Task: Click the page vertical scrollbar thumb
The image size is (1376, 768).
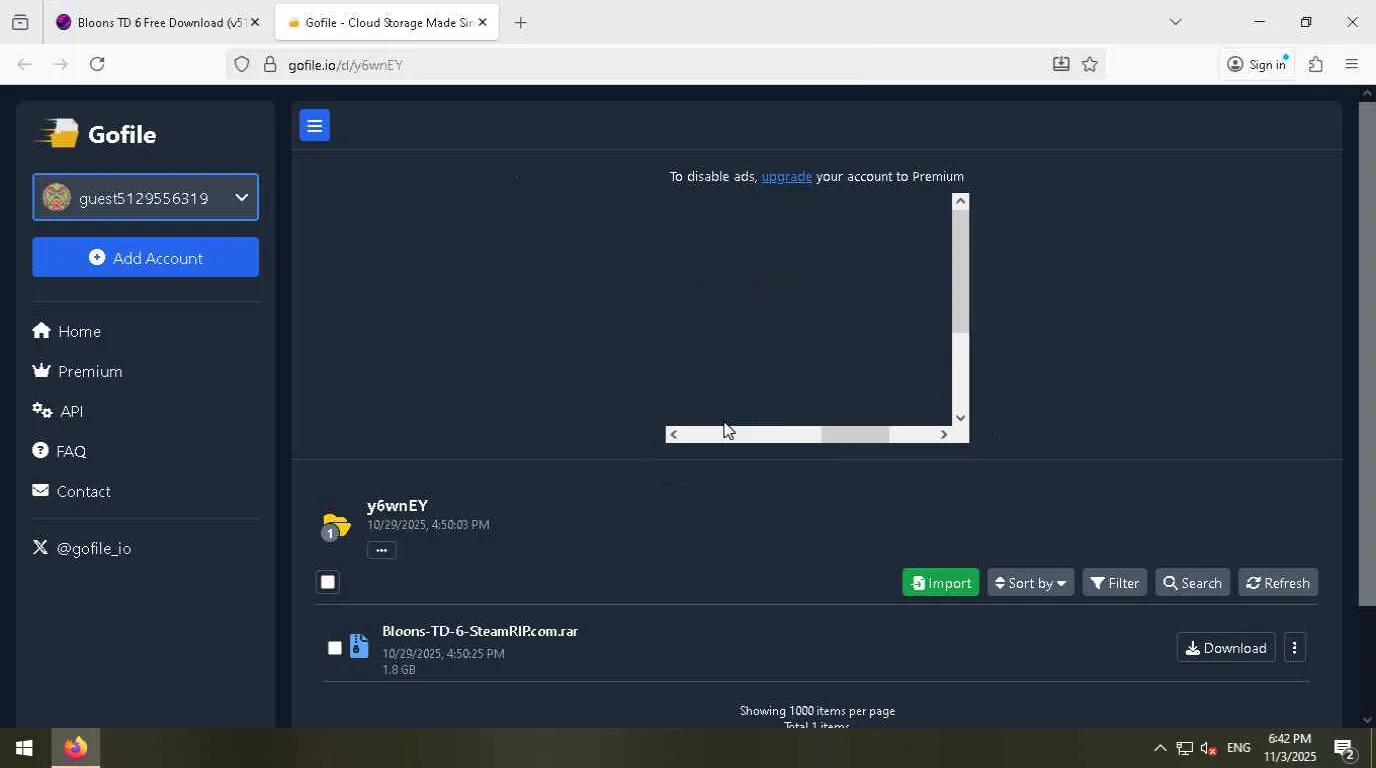Action: [x=1367, y=353]
